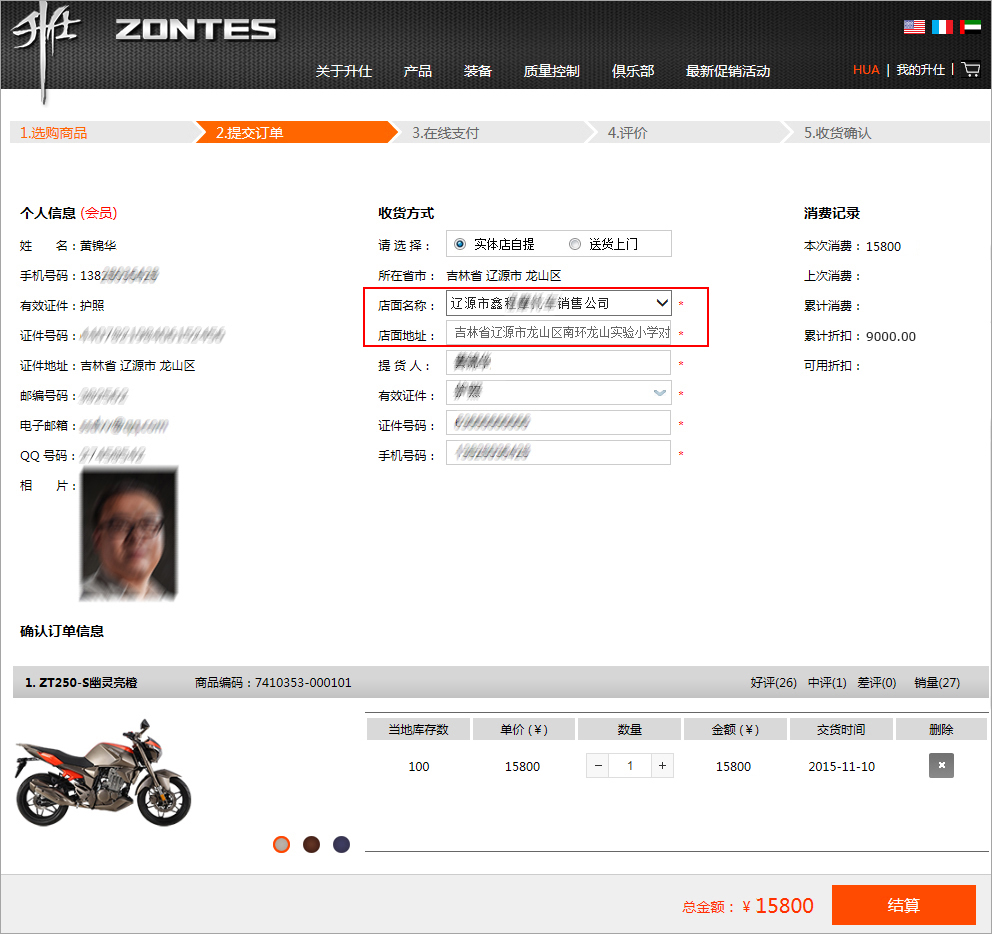Select 实体店自提 pickup option
This screenshot has height=934, width=992.
click(x=460, y=244)
